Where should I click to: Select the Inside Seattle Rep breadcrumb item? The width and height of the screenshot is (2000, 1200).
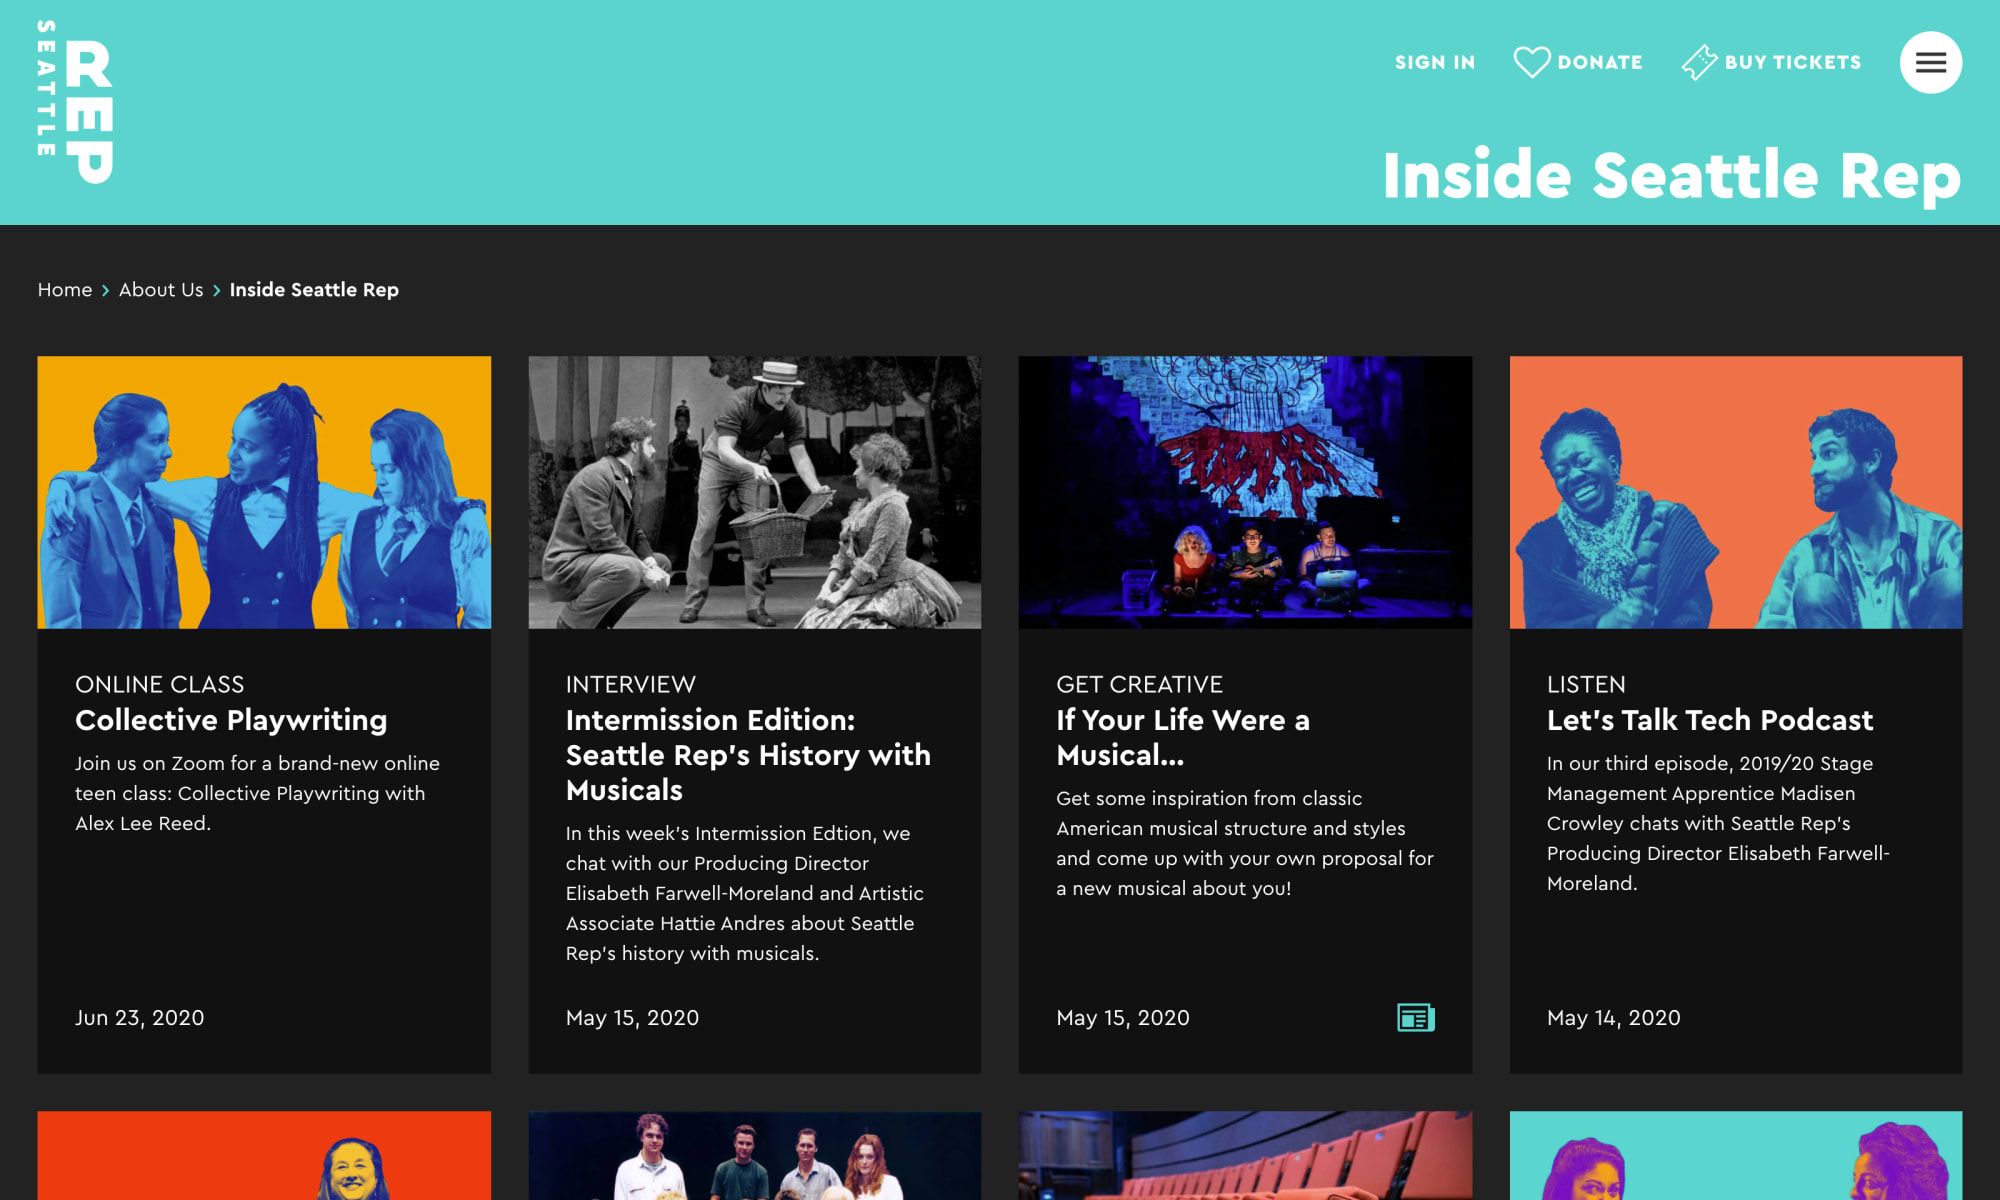314,289
